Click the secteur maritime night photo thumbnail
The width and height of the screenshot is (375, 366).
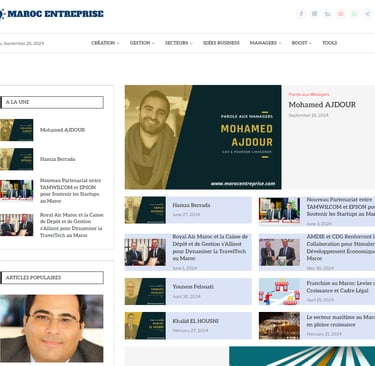click(x=279, y=326)
